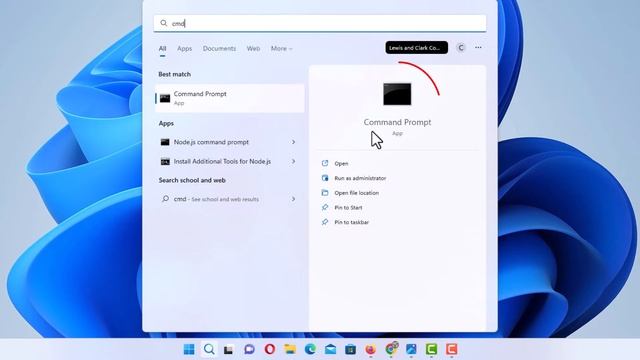Click the Pin to Start pin icon
The image size is (640, 360).
325,207
